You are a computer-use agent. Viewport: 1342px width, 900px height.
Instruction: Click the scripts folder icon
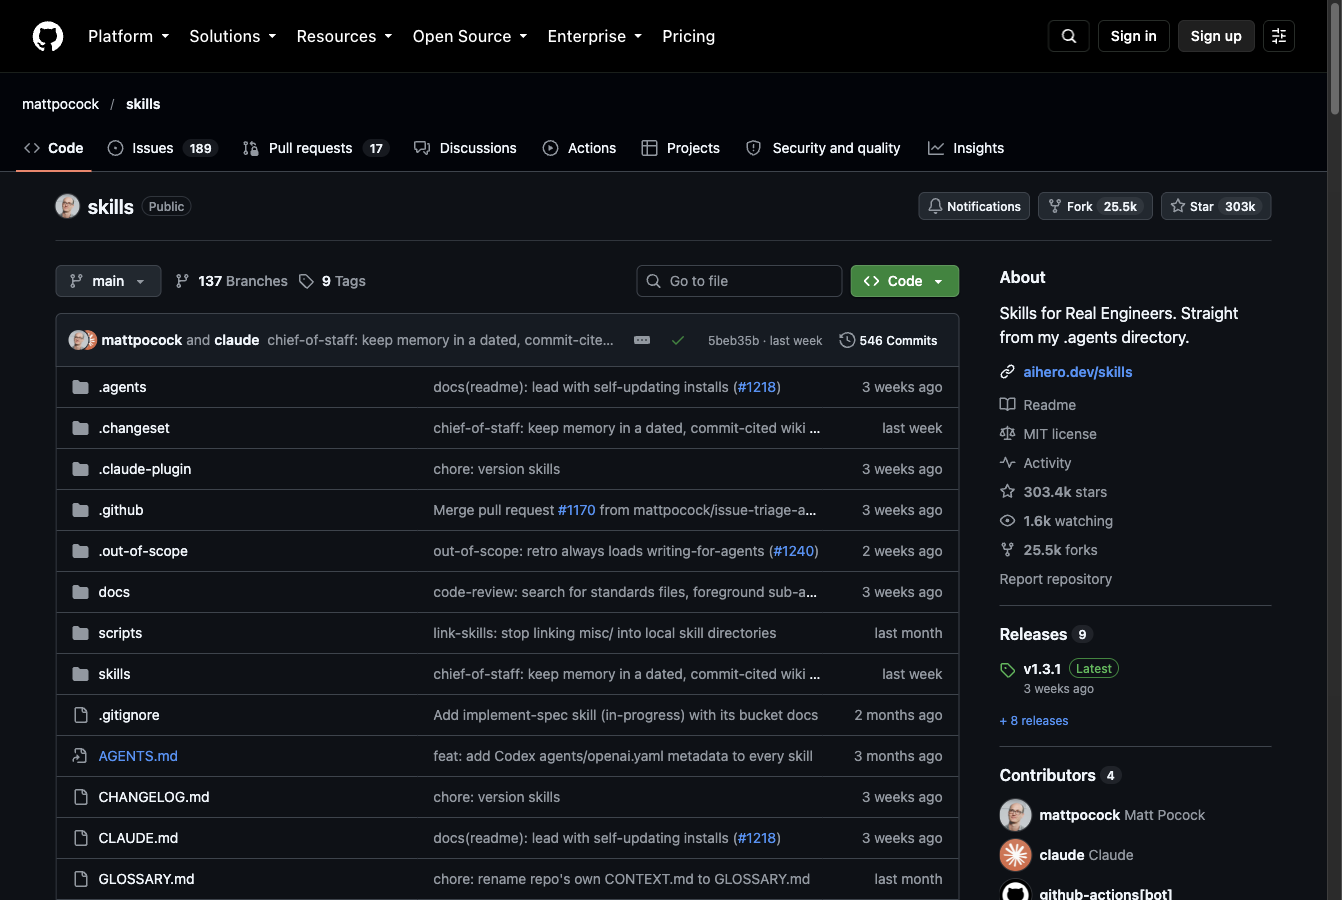81,633
